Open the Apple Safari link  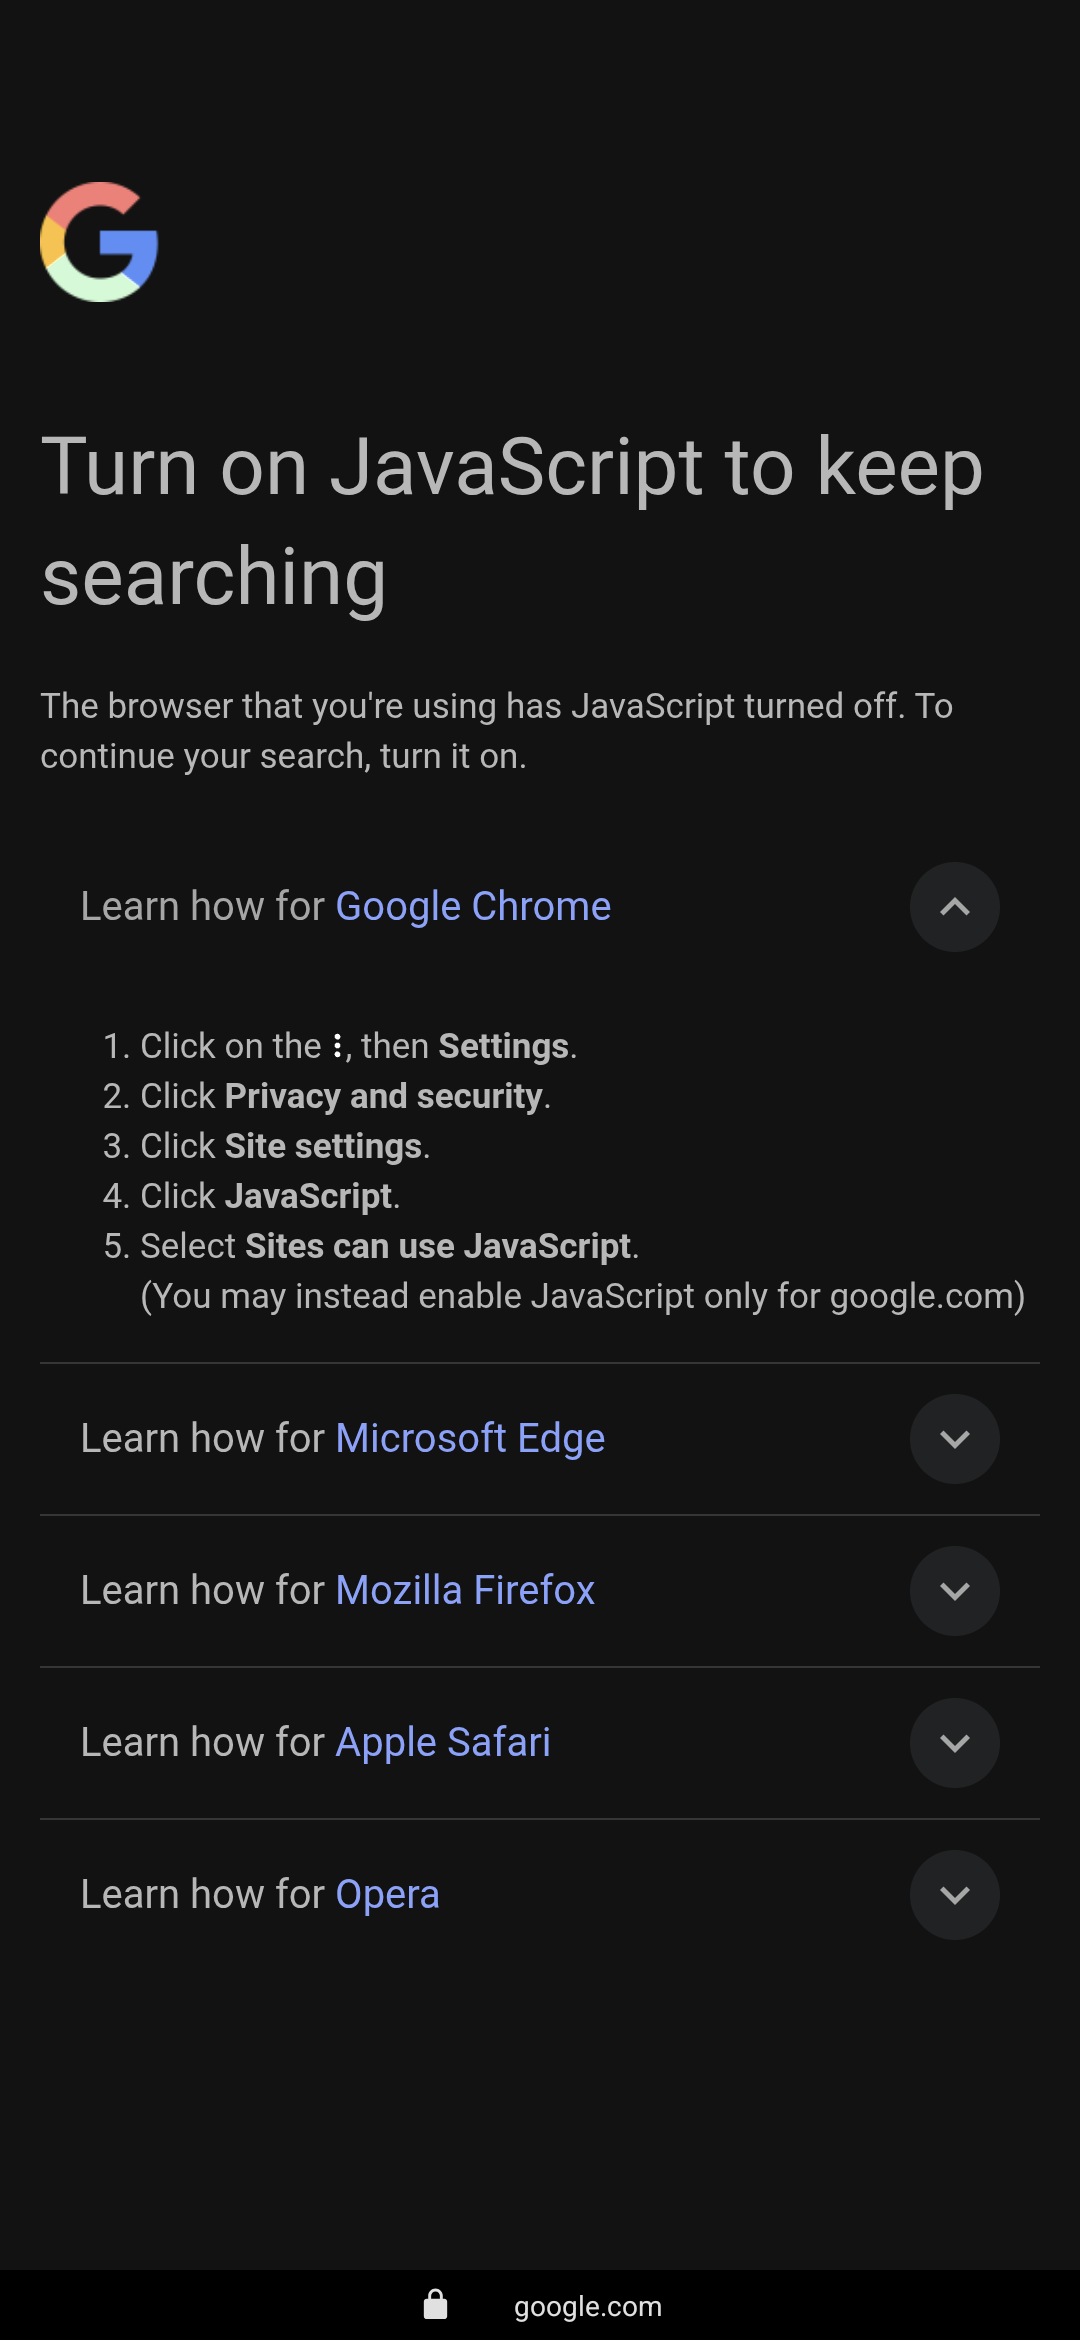pyautogui.click(x=443, y=1743)
